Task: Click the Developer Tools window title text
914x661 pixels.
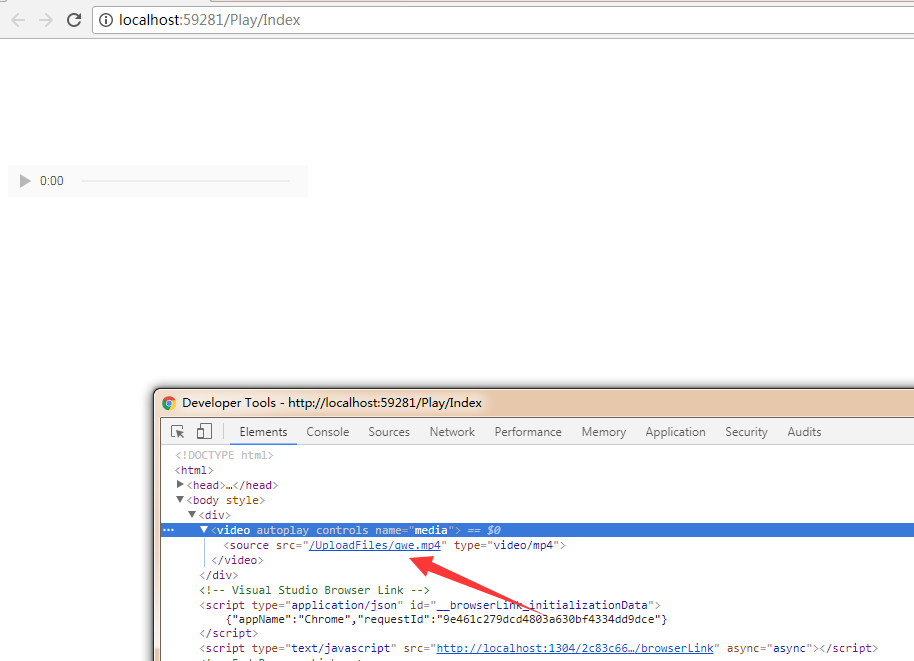Action: click(x=332, y=403)
